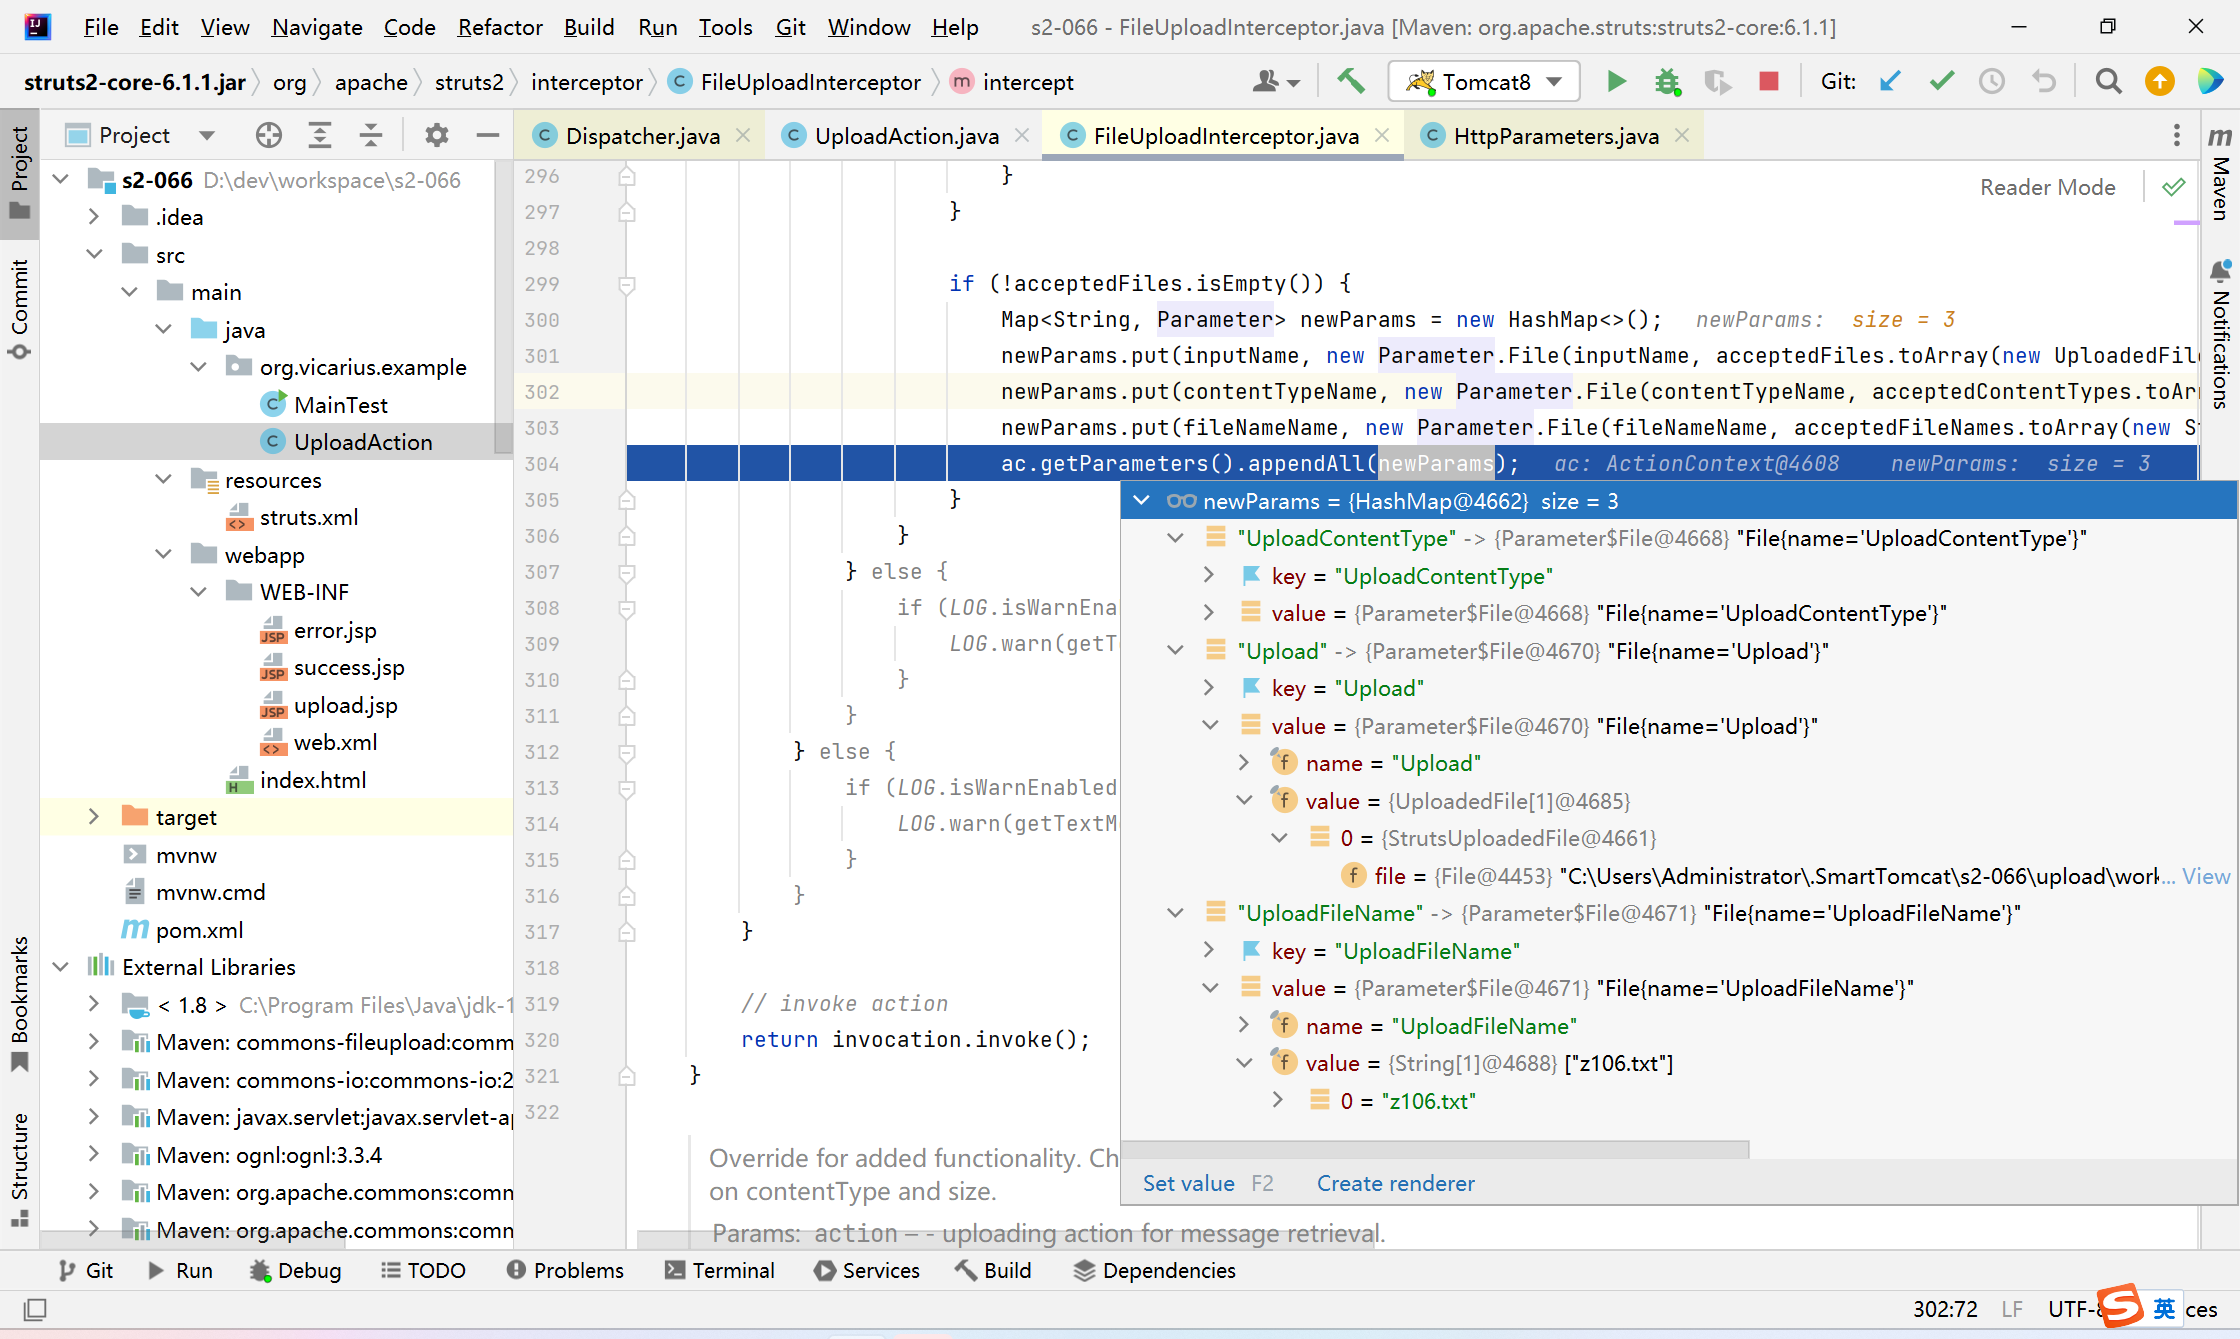The height and width of the screenshot is (1339, 2240).
Task: Open the Refactor menu
Action: point(499,27)
